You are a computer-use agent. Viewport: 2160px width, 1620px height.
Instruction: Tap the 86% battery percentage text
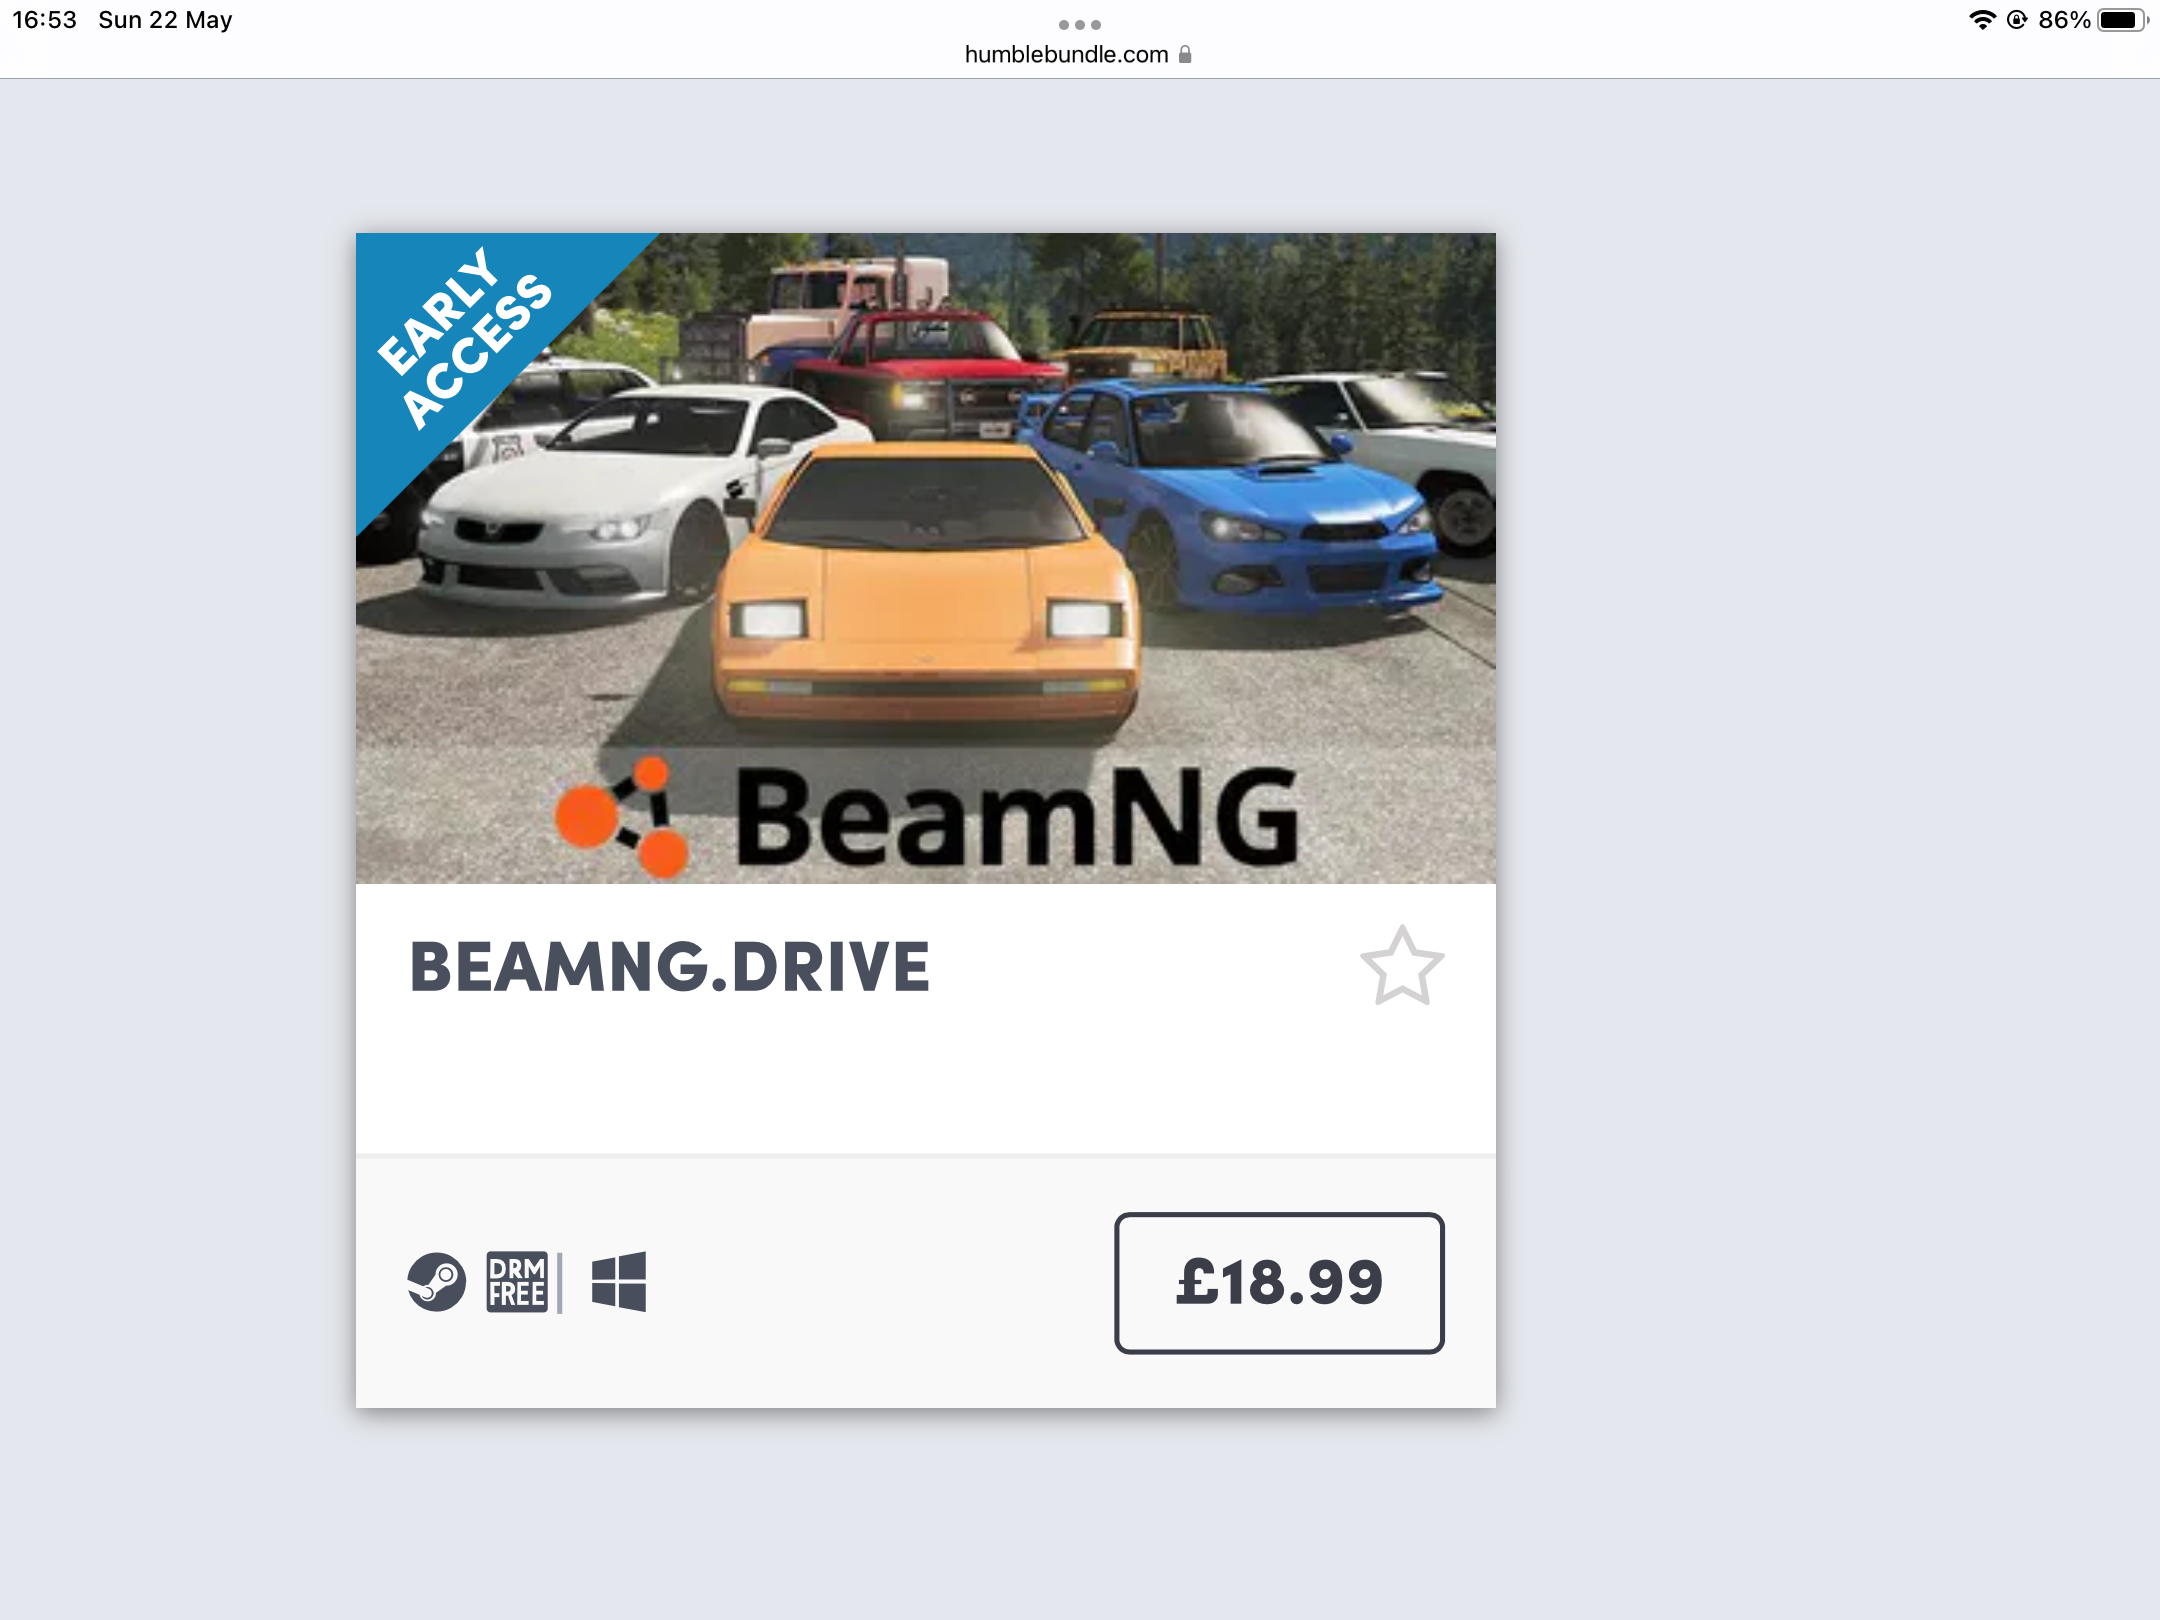(2064, 20)
